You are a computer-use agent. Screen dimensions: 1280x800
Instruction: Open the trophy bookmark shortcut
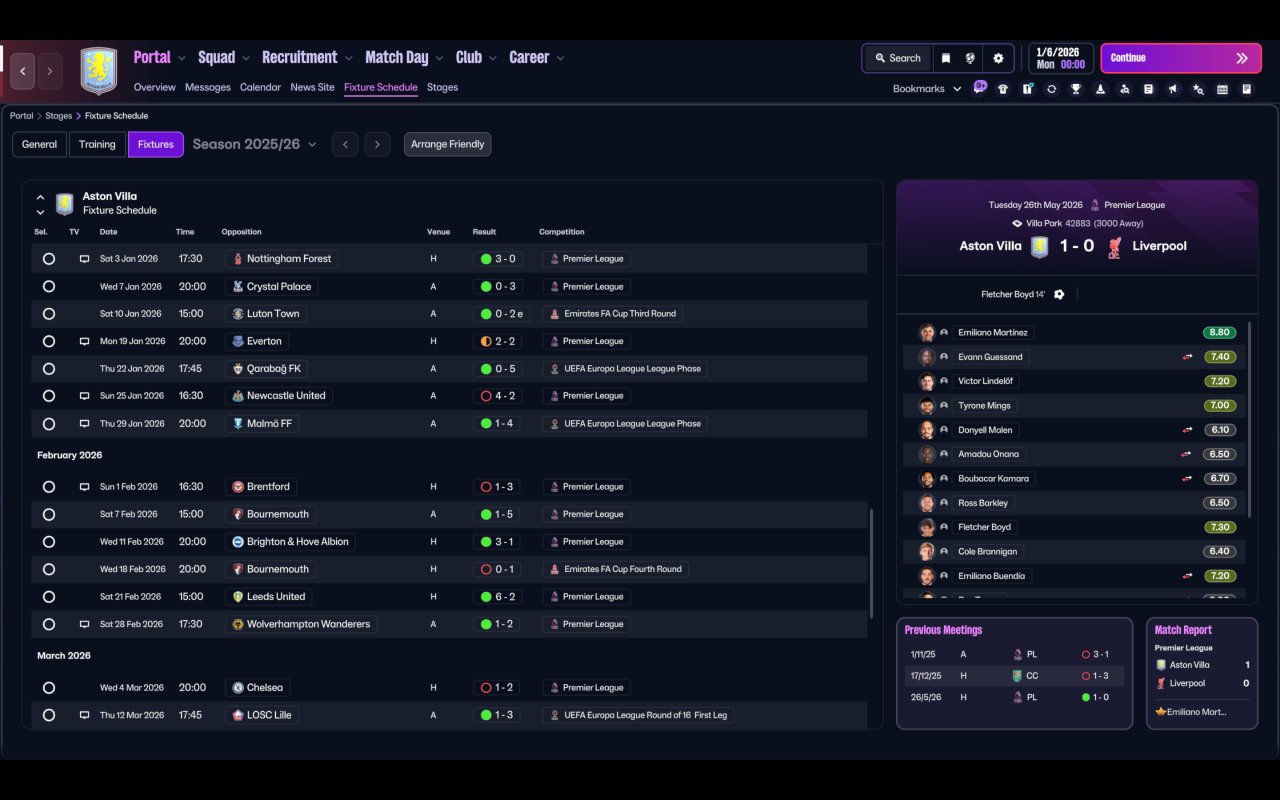click(1076, 89)
